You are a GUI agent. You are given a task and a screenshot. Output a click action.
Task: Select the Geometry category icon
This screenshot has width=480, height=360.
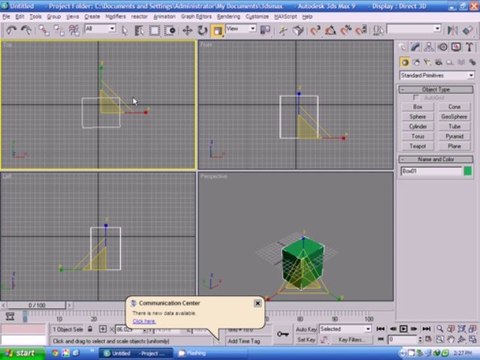click(405, 62)
